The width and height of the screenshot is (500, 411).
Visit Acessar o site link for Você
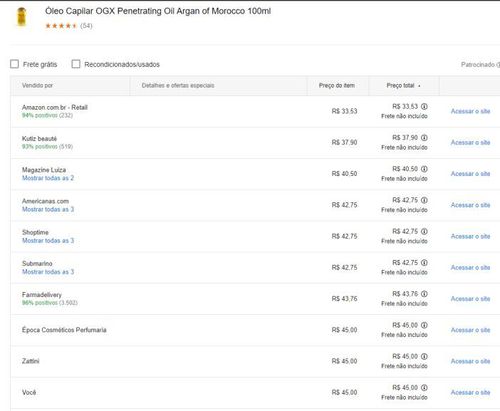coord(470,393)
